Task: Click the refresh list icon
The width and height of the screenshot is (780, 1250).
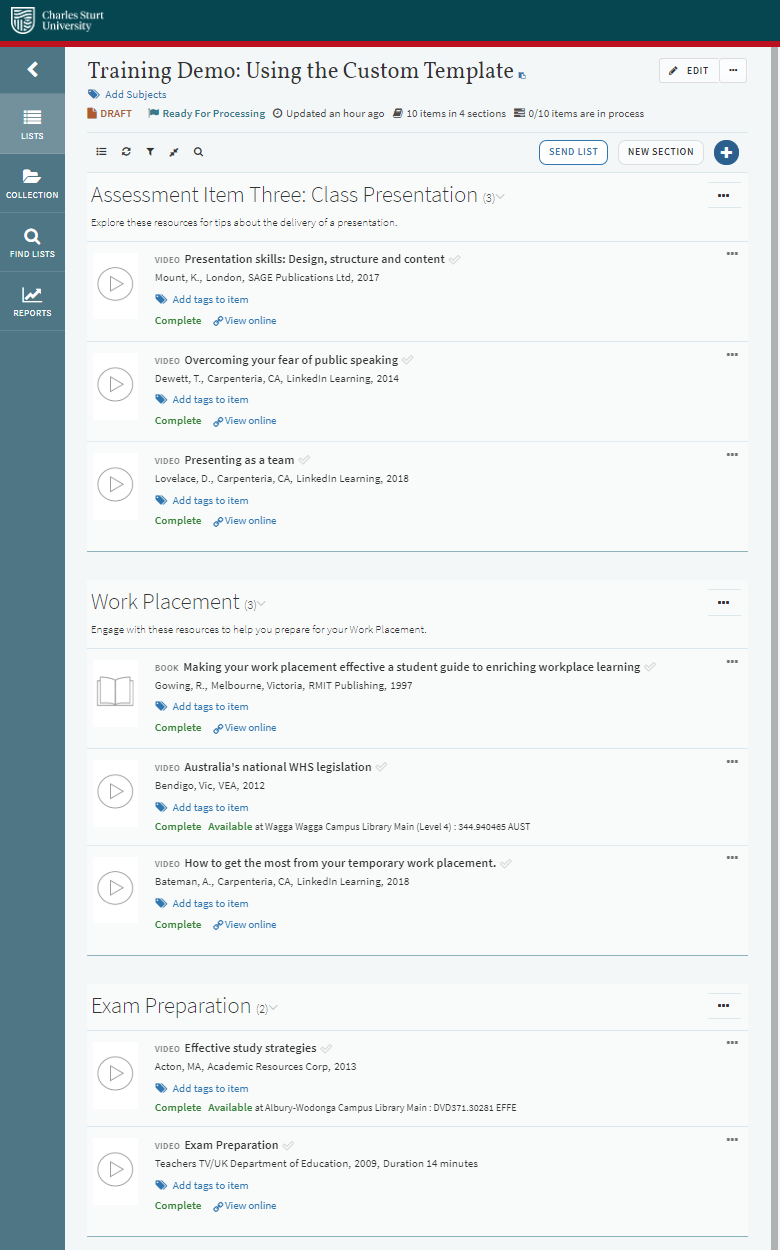Action: 126,151
